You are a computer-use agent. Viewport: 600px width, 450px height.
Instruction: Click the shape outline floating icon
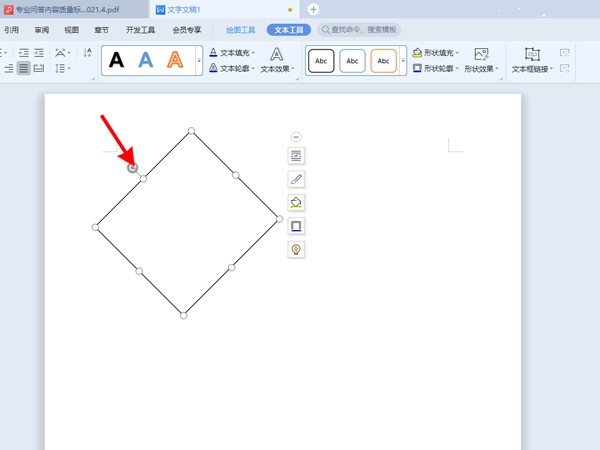coord(296,226)
